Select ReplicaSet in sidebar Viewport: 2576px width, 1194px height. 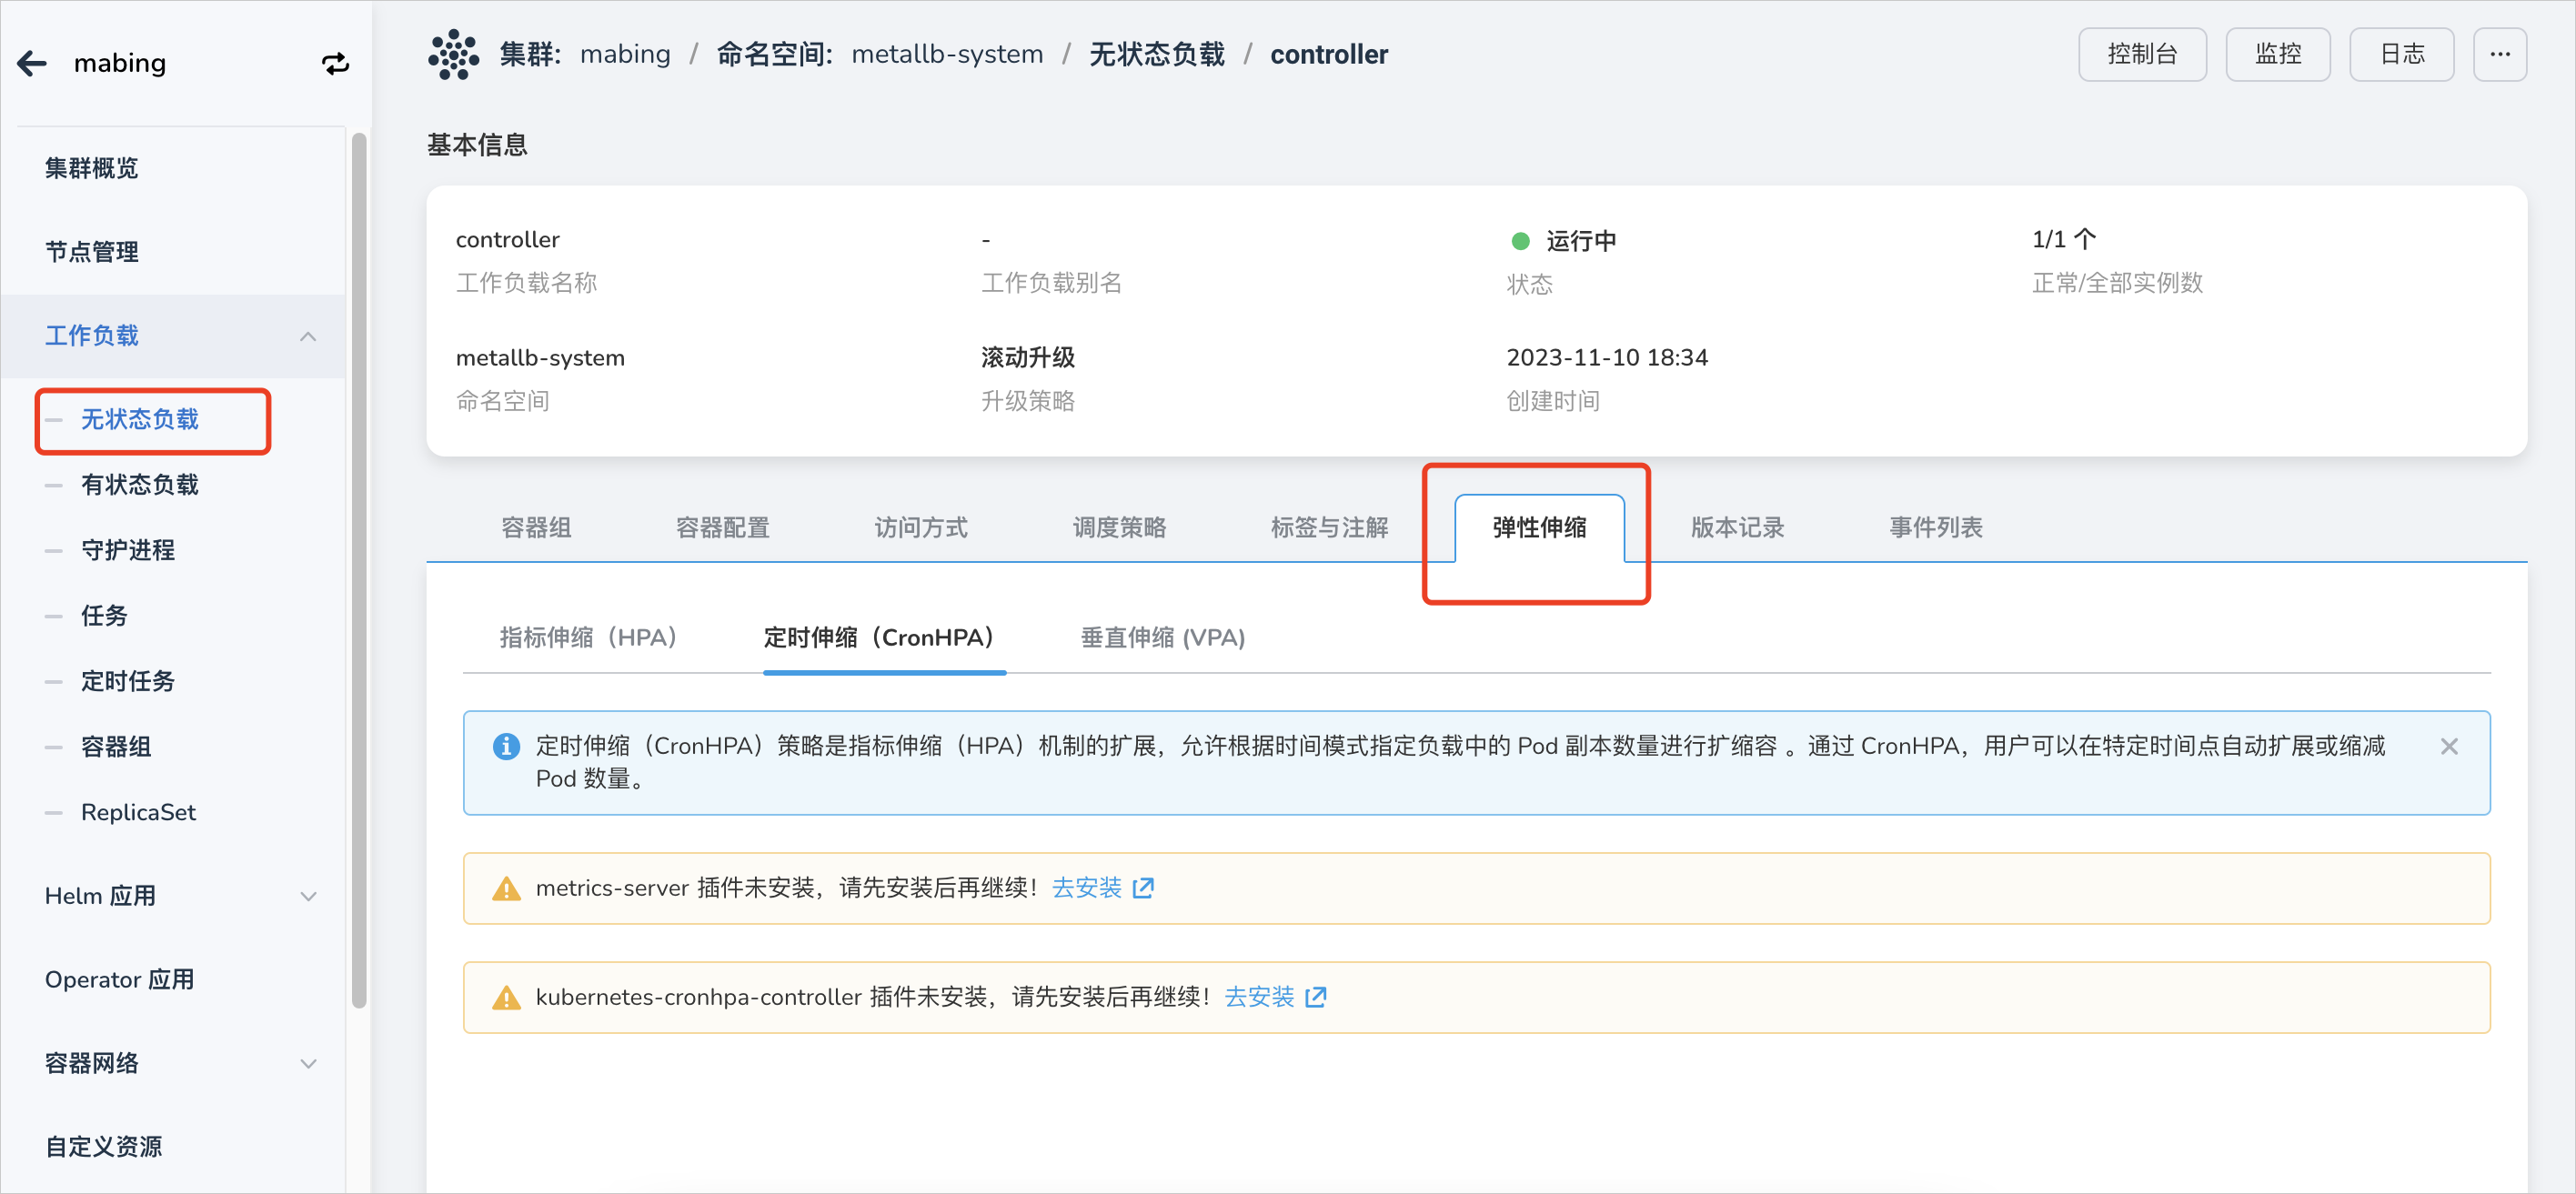138,812
